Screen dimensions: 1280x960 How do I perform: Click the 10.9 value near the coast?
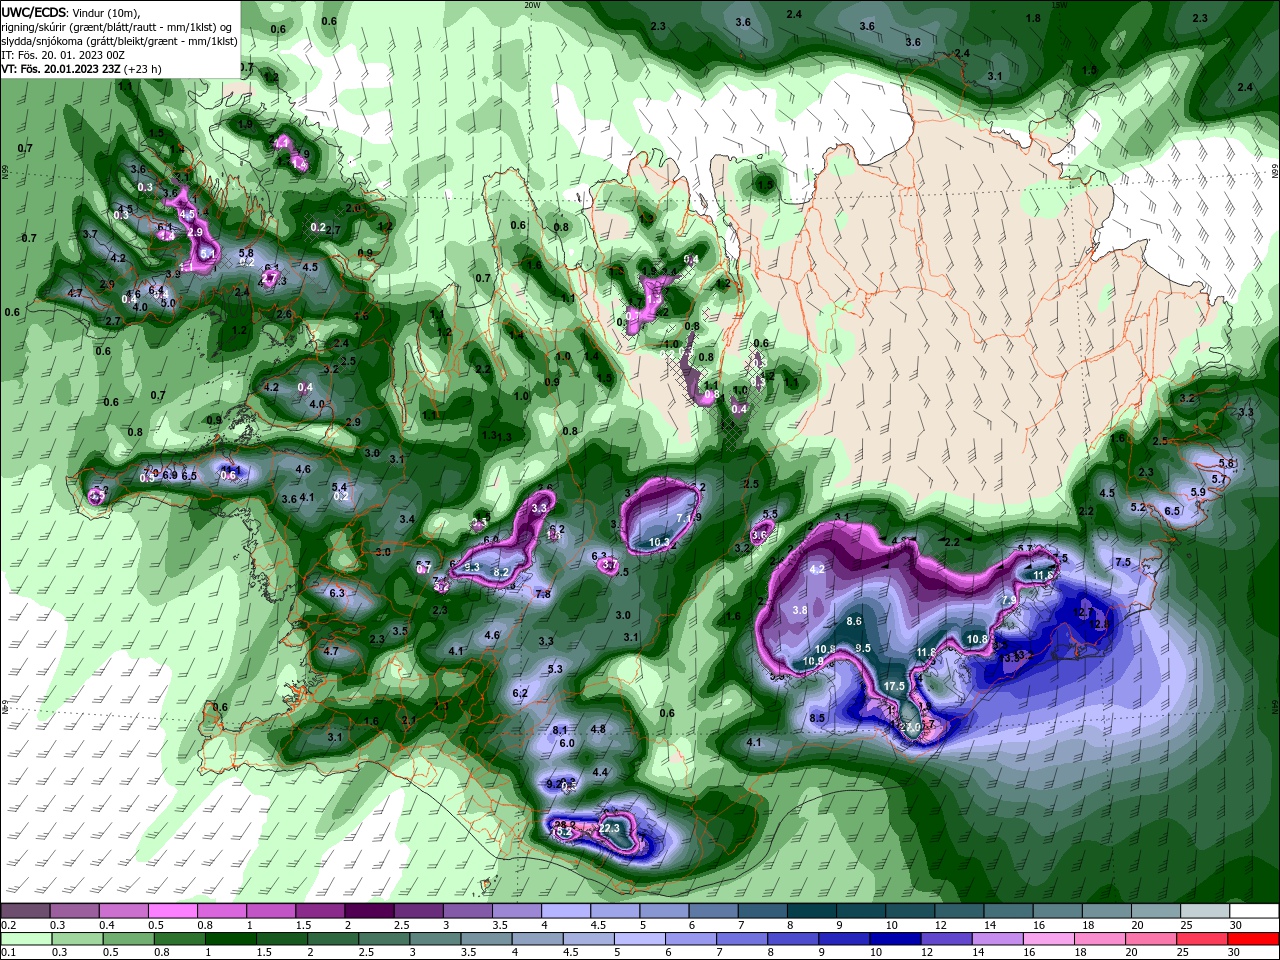pyautogui.click(x=813, y=661)
